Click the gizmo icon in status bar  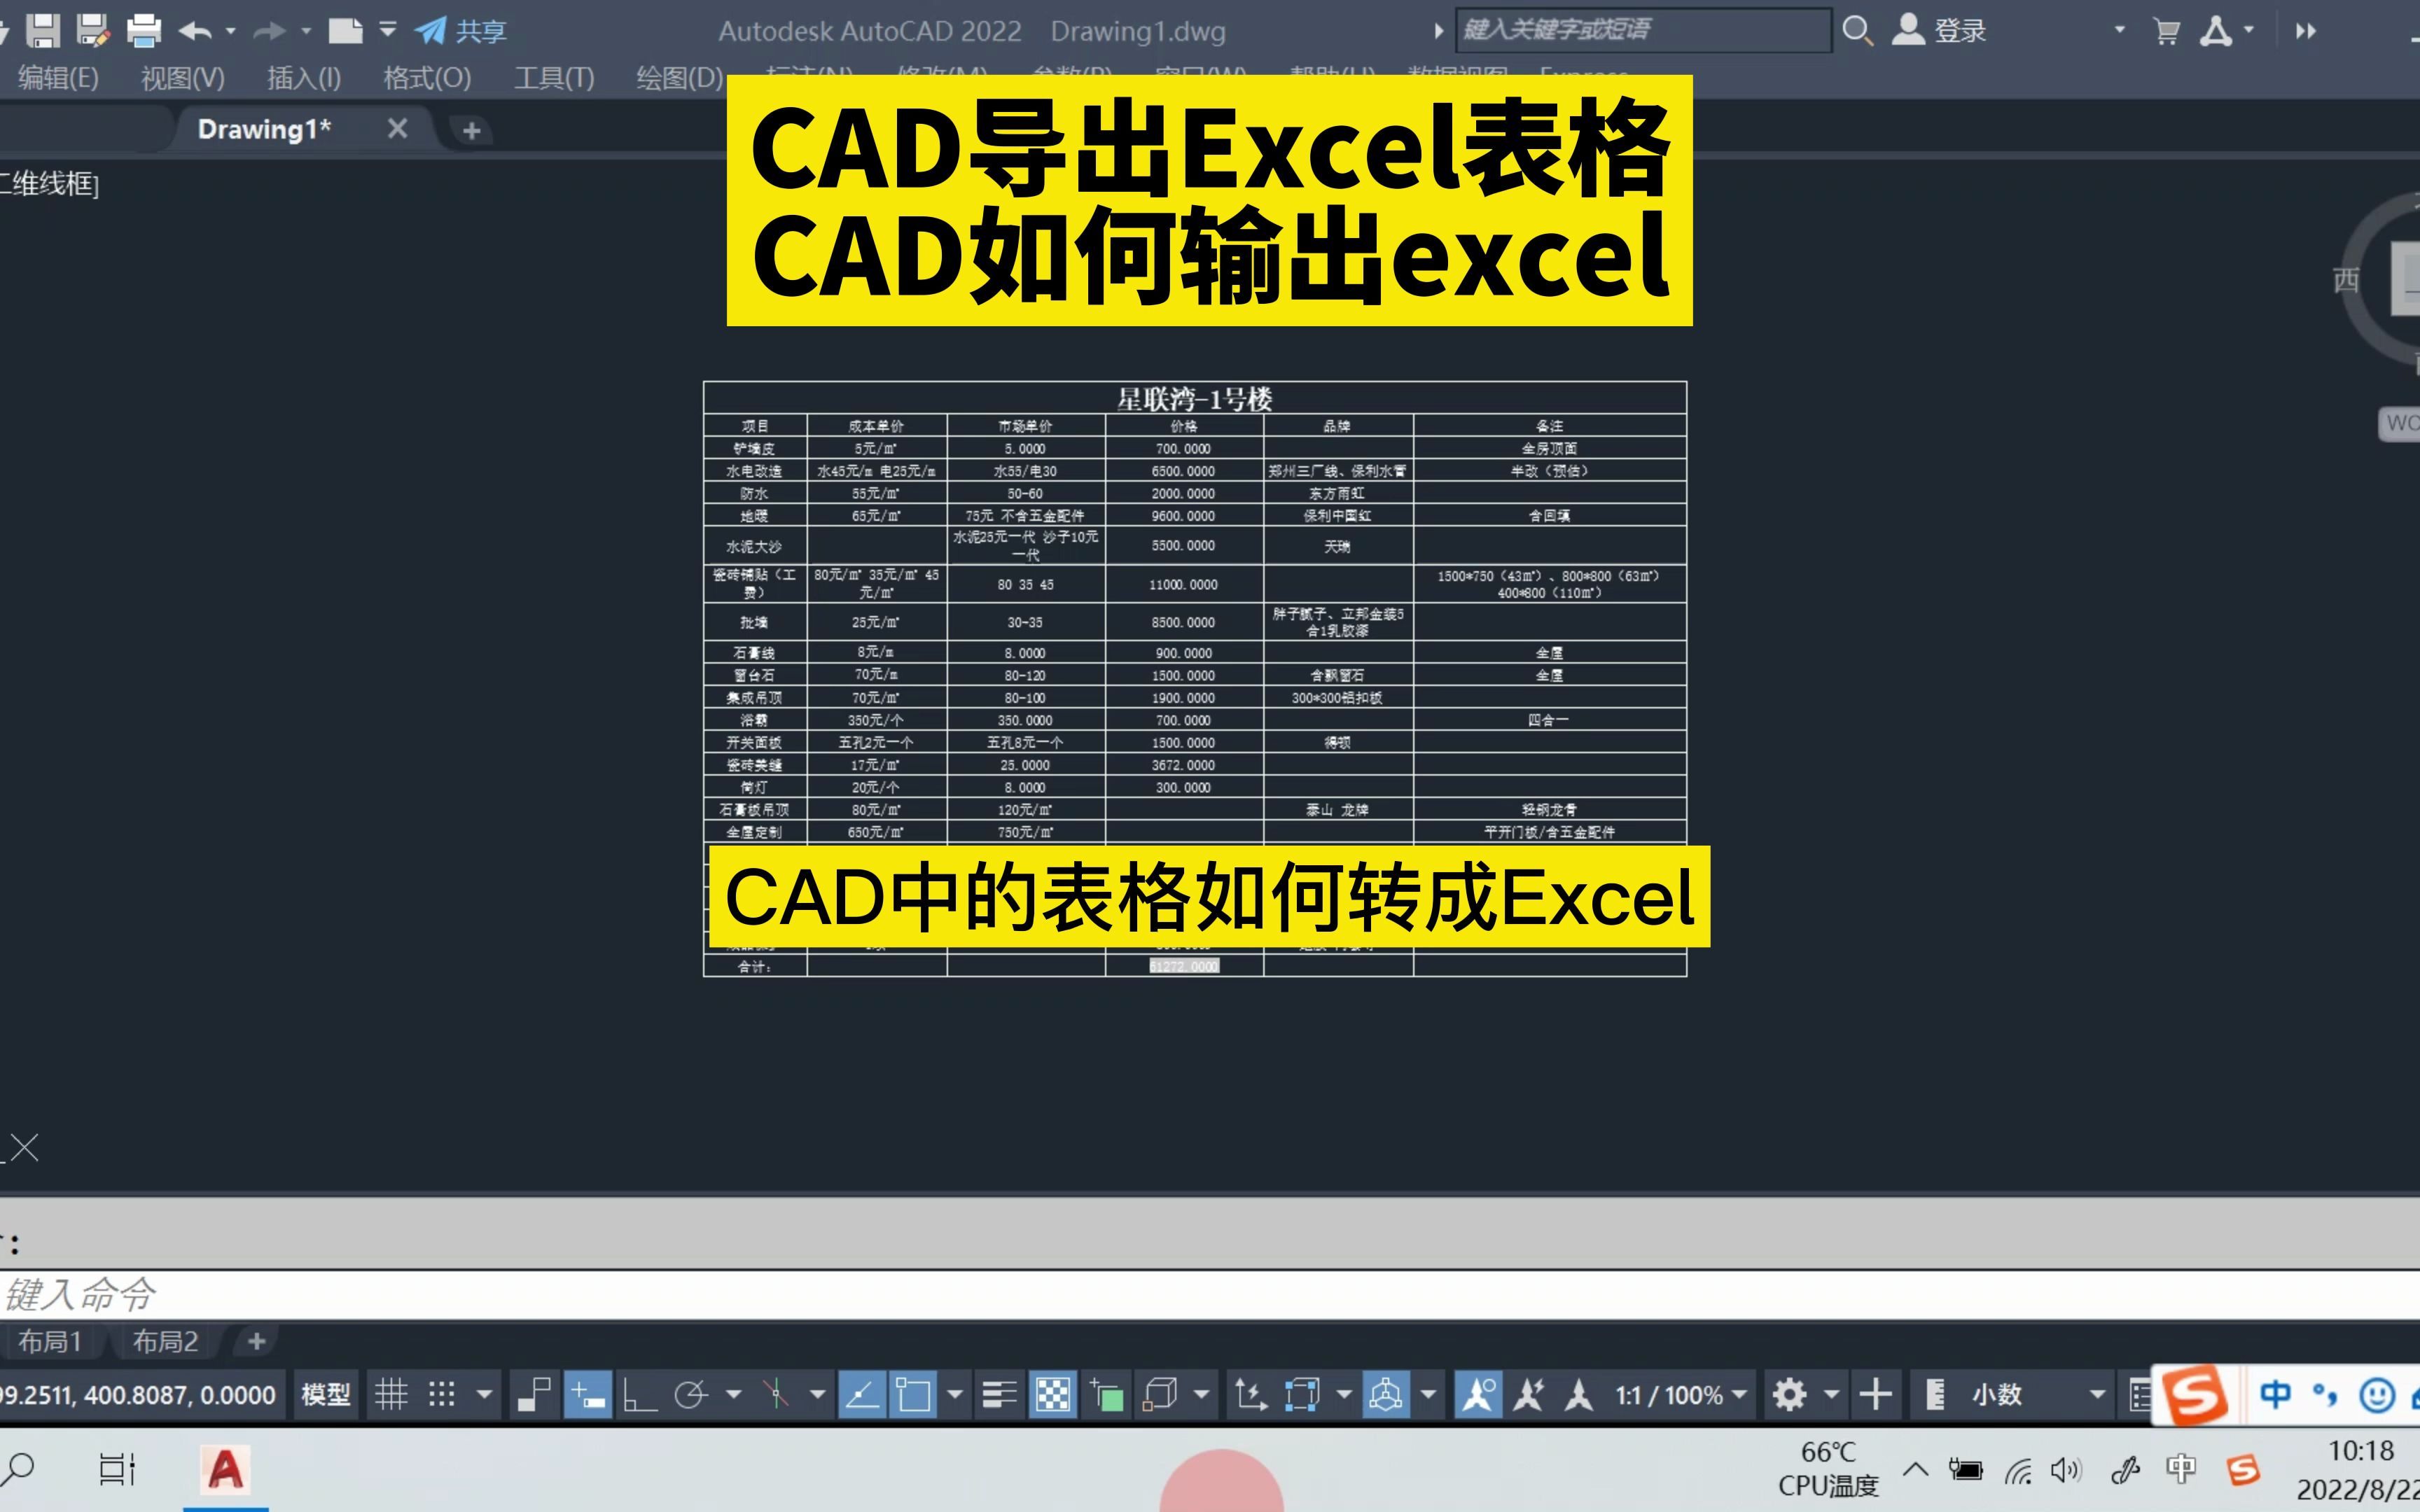[1386, 1394]
